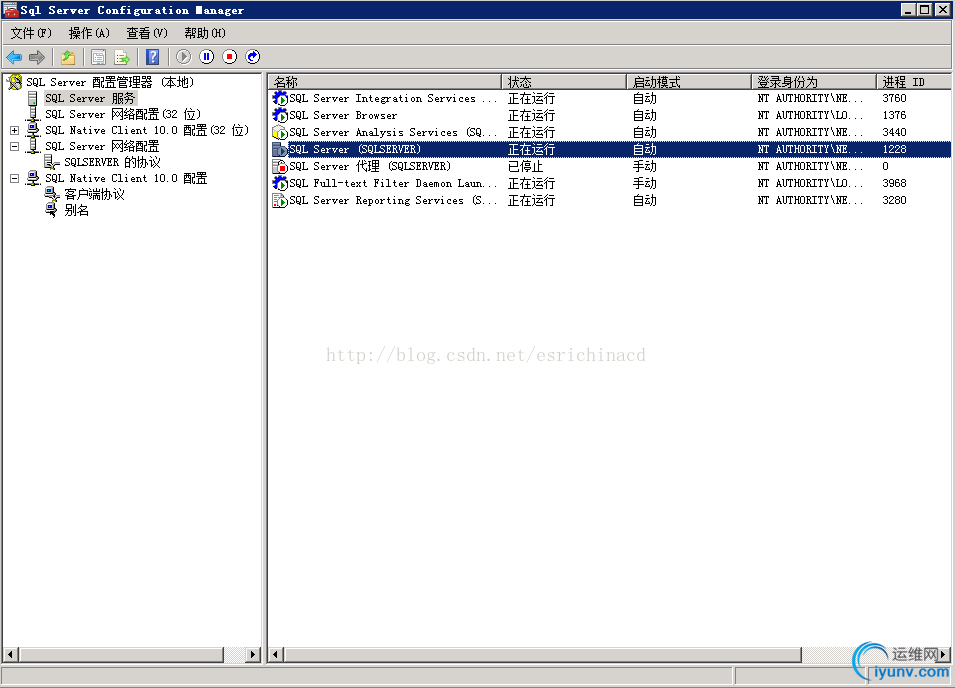Click the Integration Services row icon
The height and width of the screenshot is (688, 955).
pos(280,99)
